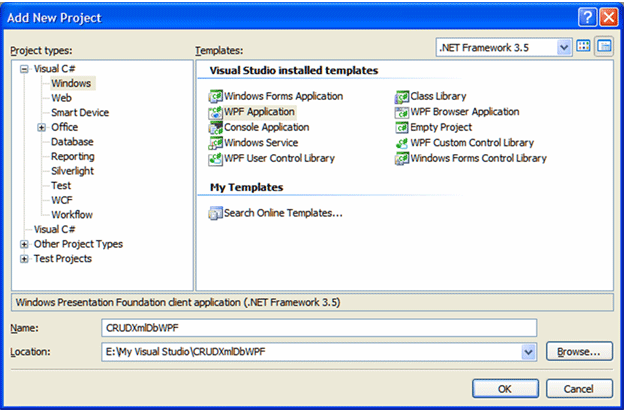Pick the Empty Project template icon
Image resolution: width=625 pixels, height=411 pixels.
pyautogui.click(x=402, y=128)
